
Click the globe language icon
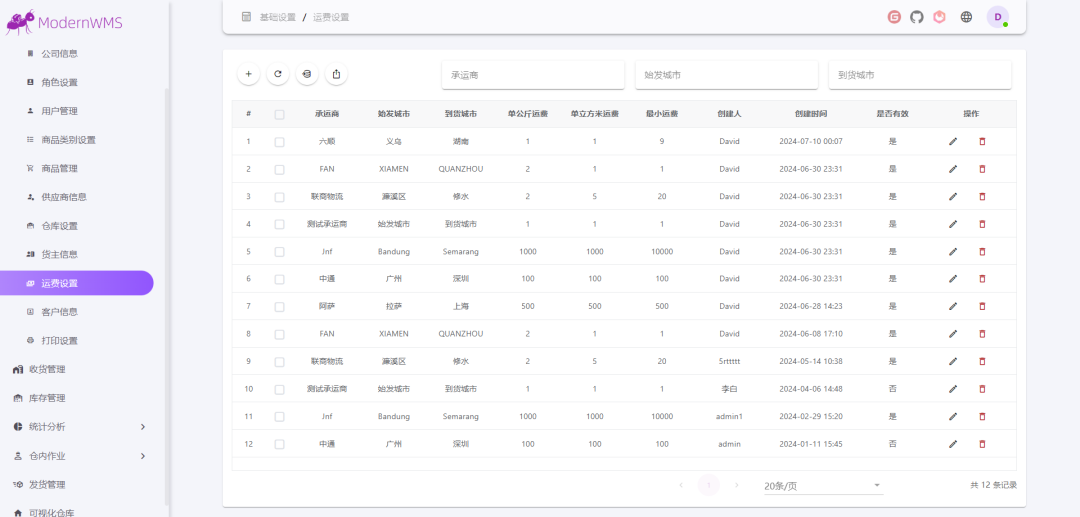coord(966,17)
